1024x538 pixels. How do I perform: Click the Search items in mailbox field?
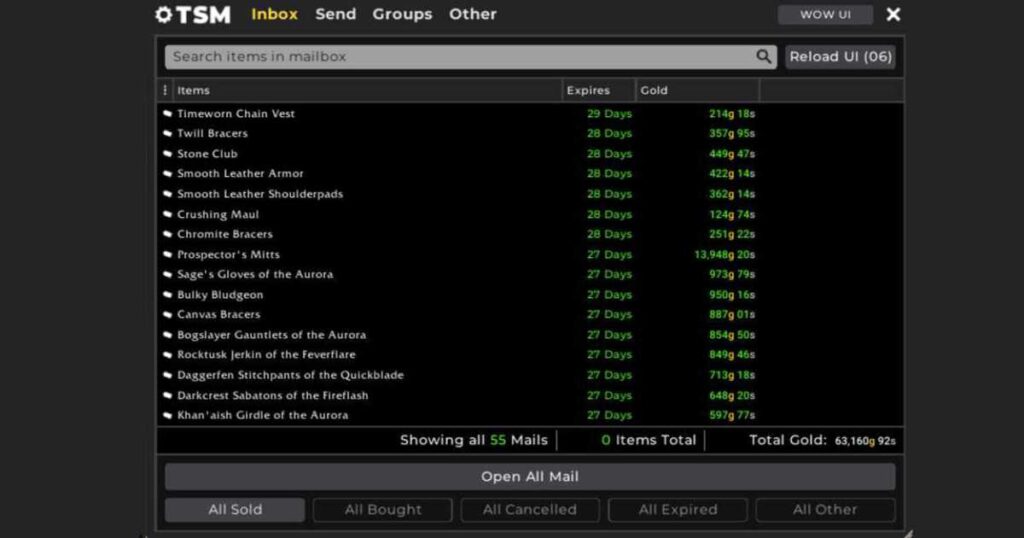(x=460, y=57)
